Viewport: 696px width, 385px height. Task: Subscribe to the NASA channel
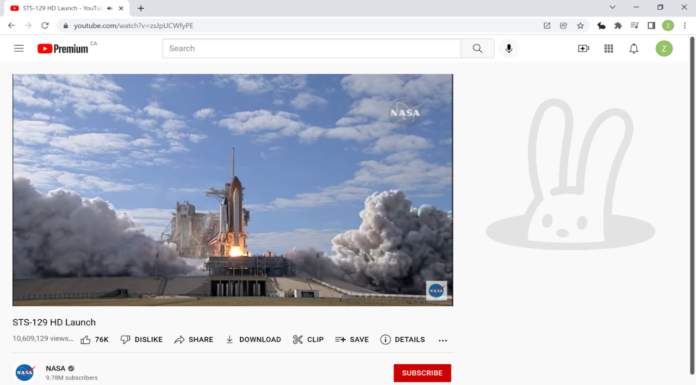pos(422,373)
